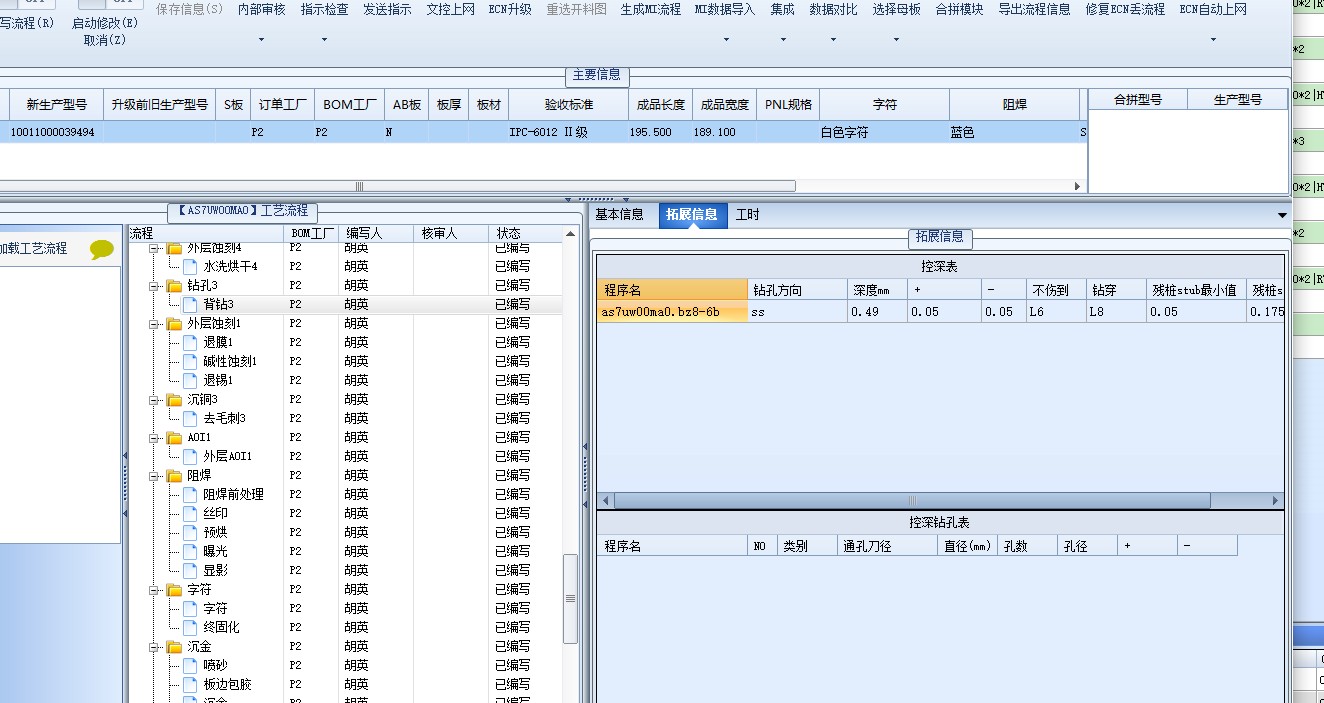Click the 水洗烘干4 document icon

(x=191, y=267)
